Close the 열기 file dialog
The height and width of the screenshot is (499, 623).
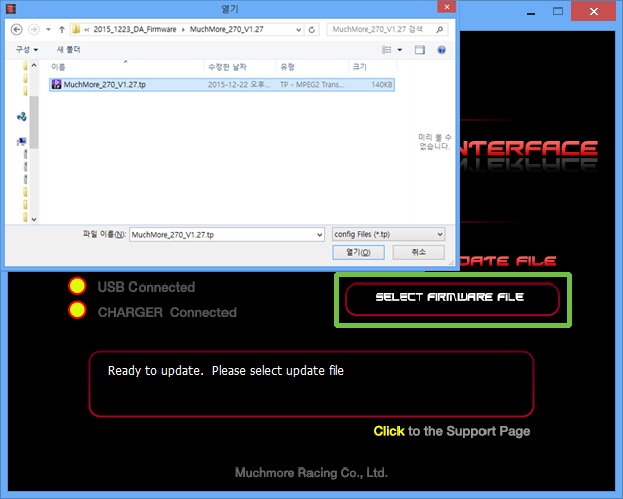(x=447, y=7)
